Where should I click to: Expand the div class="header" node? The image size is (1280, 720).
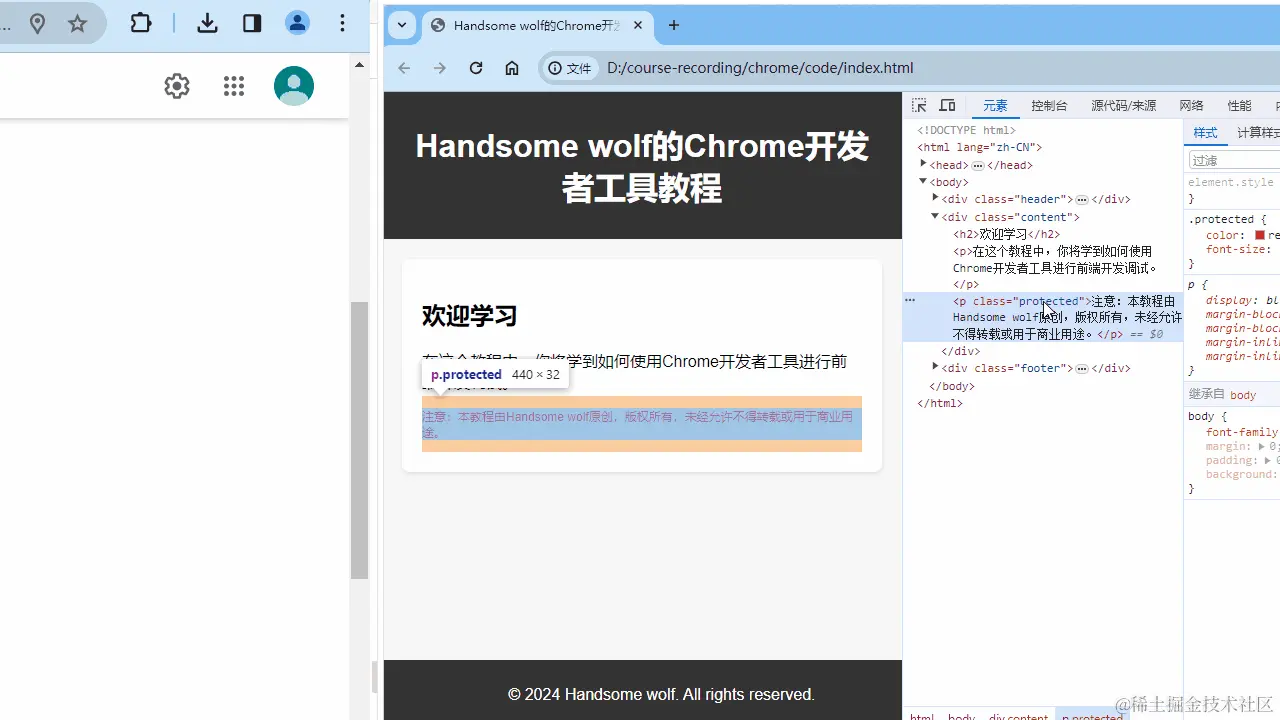click(x=936, y=198)
